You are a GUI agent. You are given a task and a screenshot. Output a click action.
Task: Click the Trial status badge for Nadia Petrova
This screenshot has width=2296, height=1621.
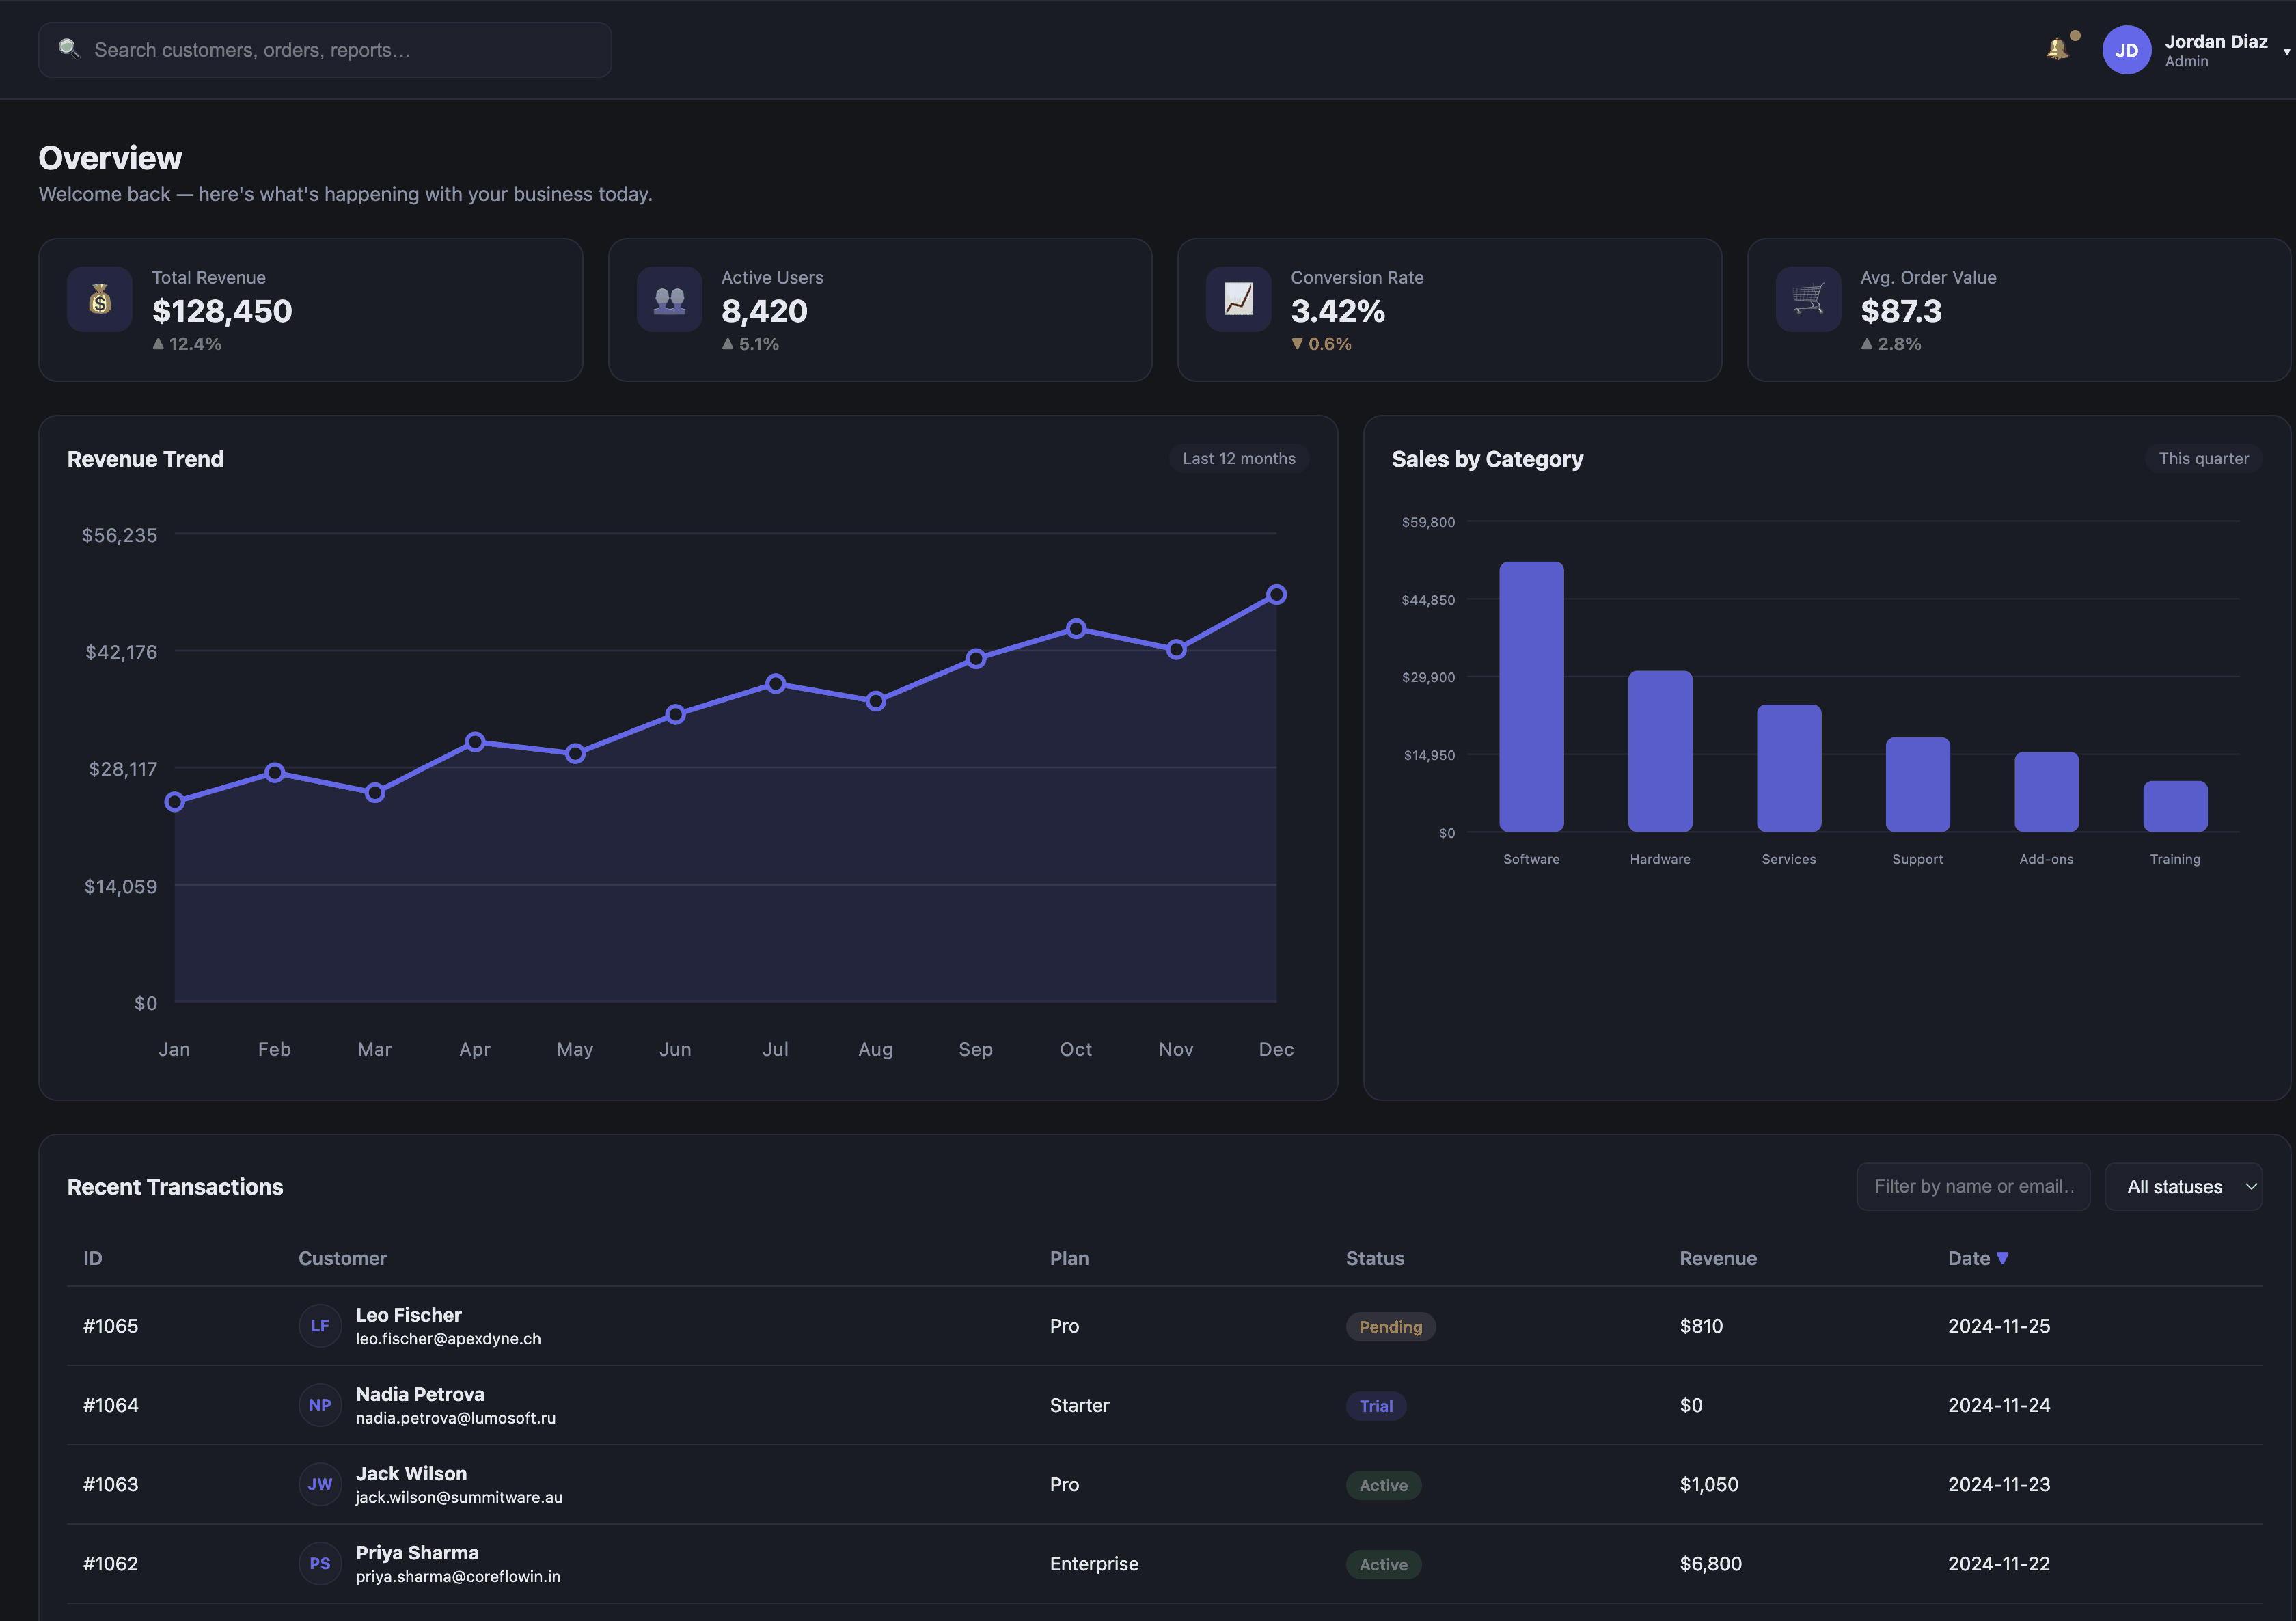(1376, 1405)
